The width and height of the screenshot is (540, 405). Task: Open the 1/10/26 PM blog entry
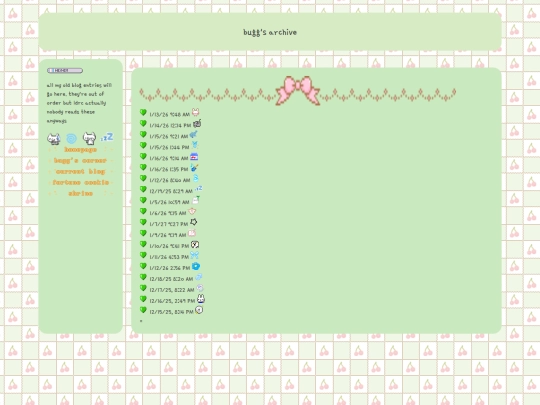[x=169, y=246]
